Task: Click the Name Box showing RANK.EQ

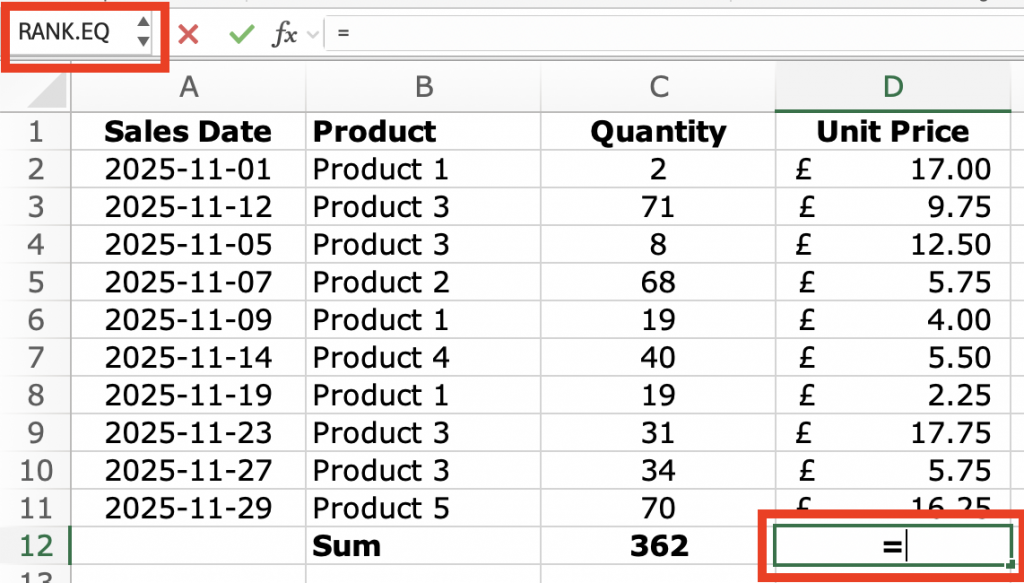Action: (x=68, y=33)
